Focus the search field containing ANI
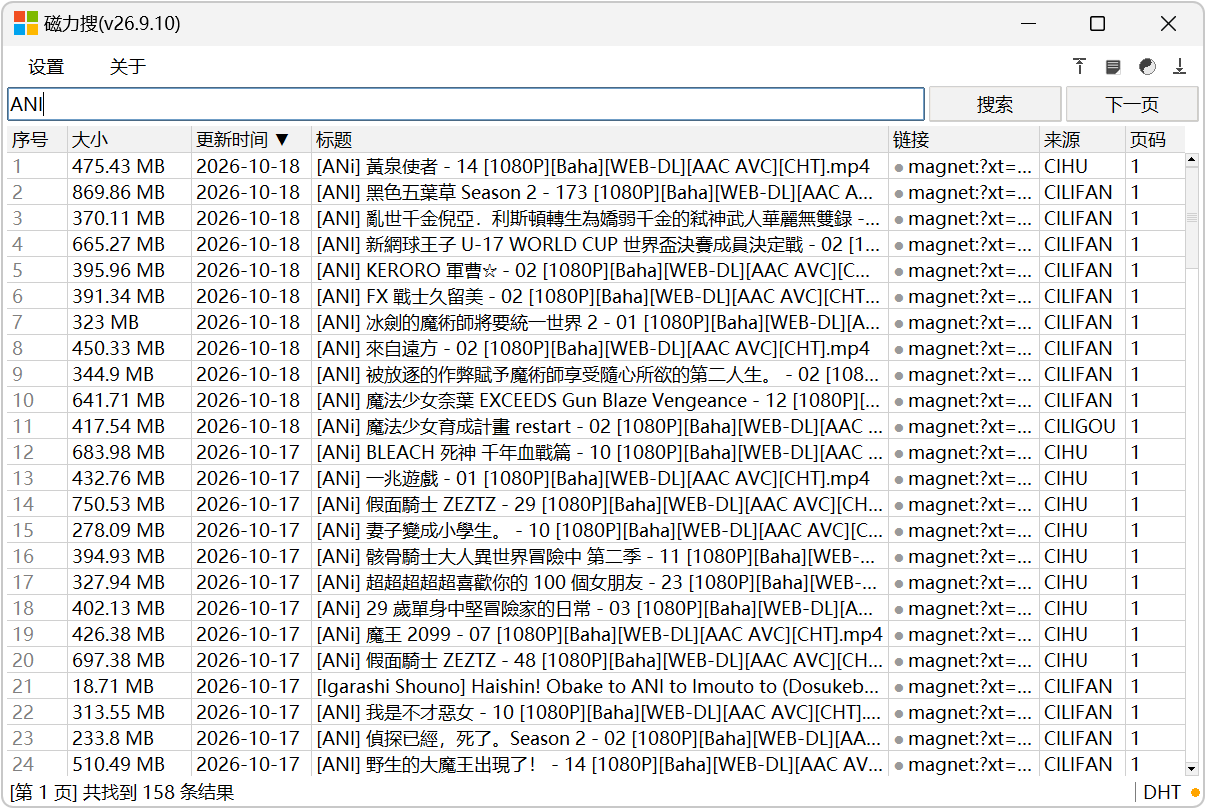Screen dimensions: 1206x810 pos(466,104)
